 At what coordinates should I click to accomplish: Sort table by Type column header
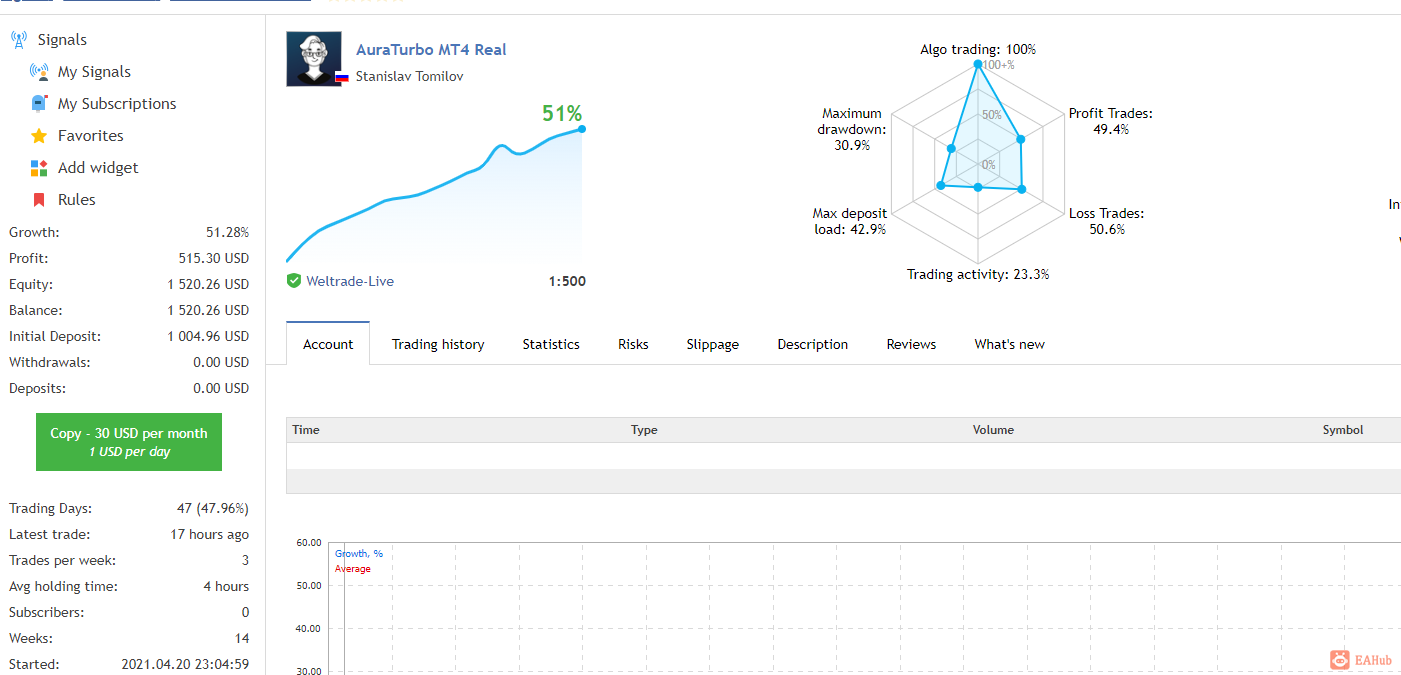tap(644, 430)
